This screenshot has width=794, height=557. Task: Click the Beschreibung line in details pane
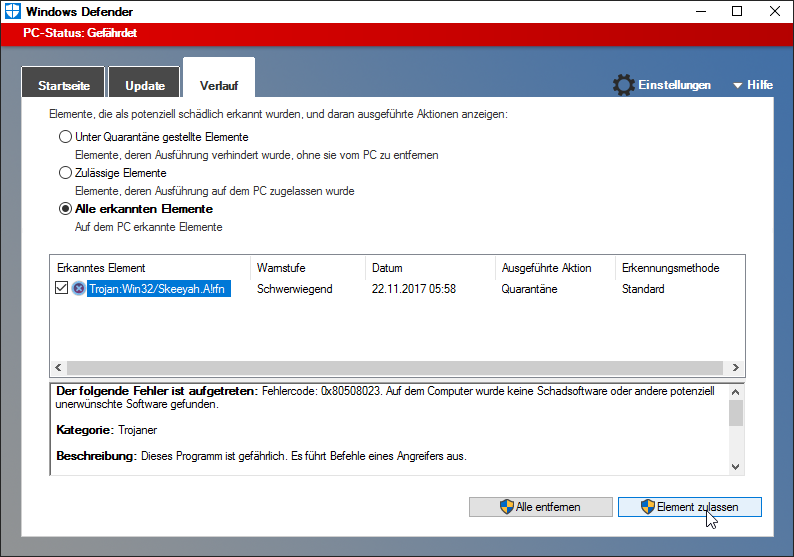(261, 456)
